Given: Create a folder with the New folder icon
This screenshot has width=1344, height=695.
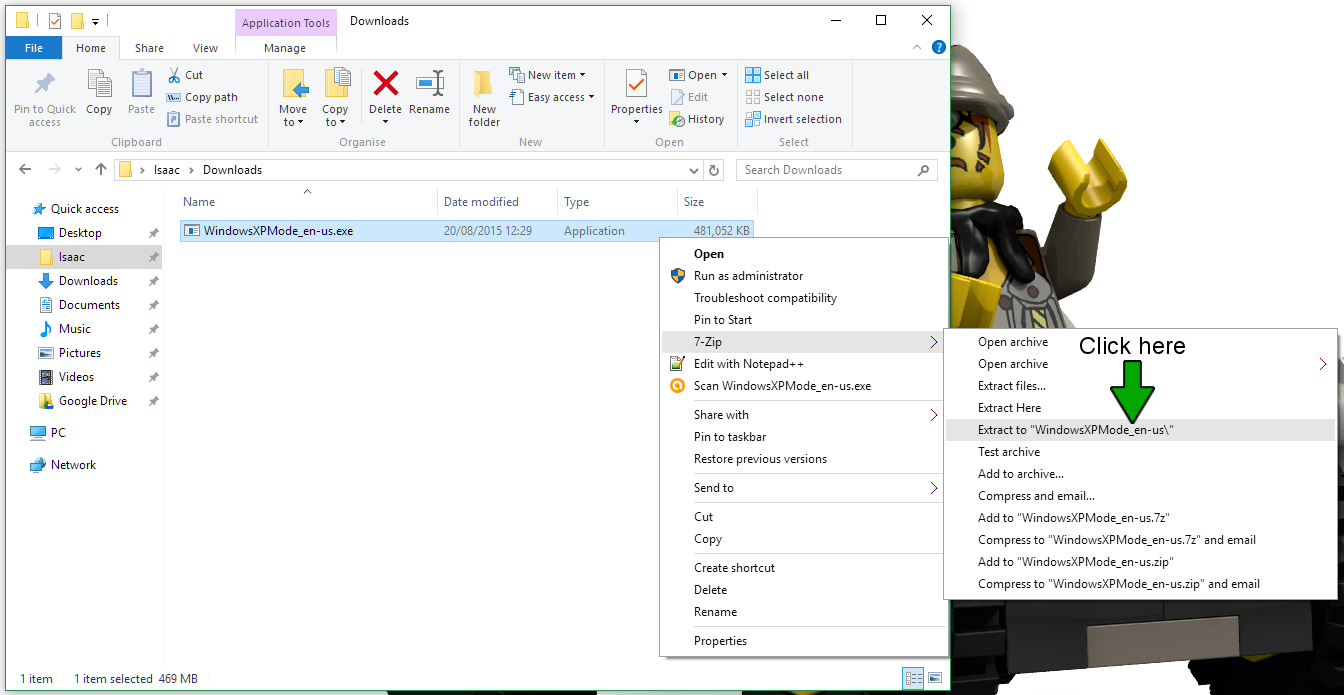Looking at the screenshot, I should pyautogui.click(x=484, y=84).
